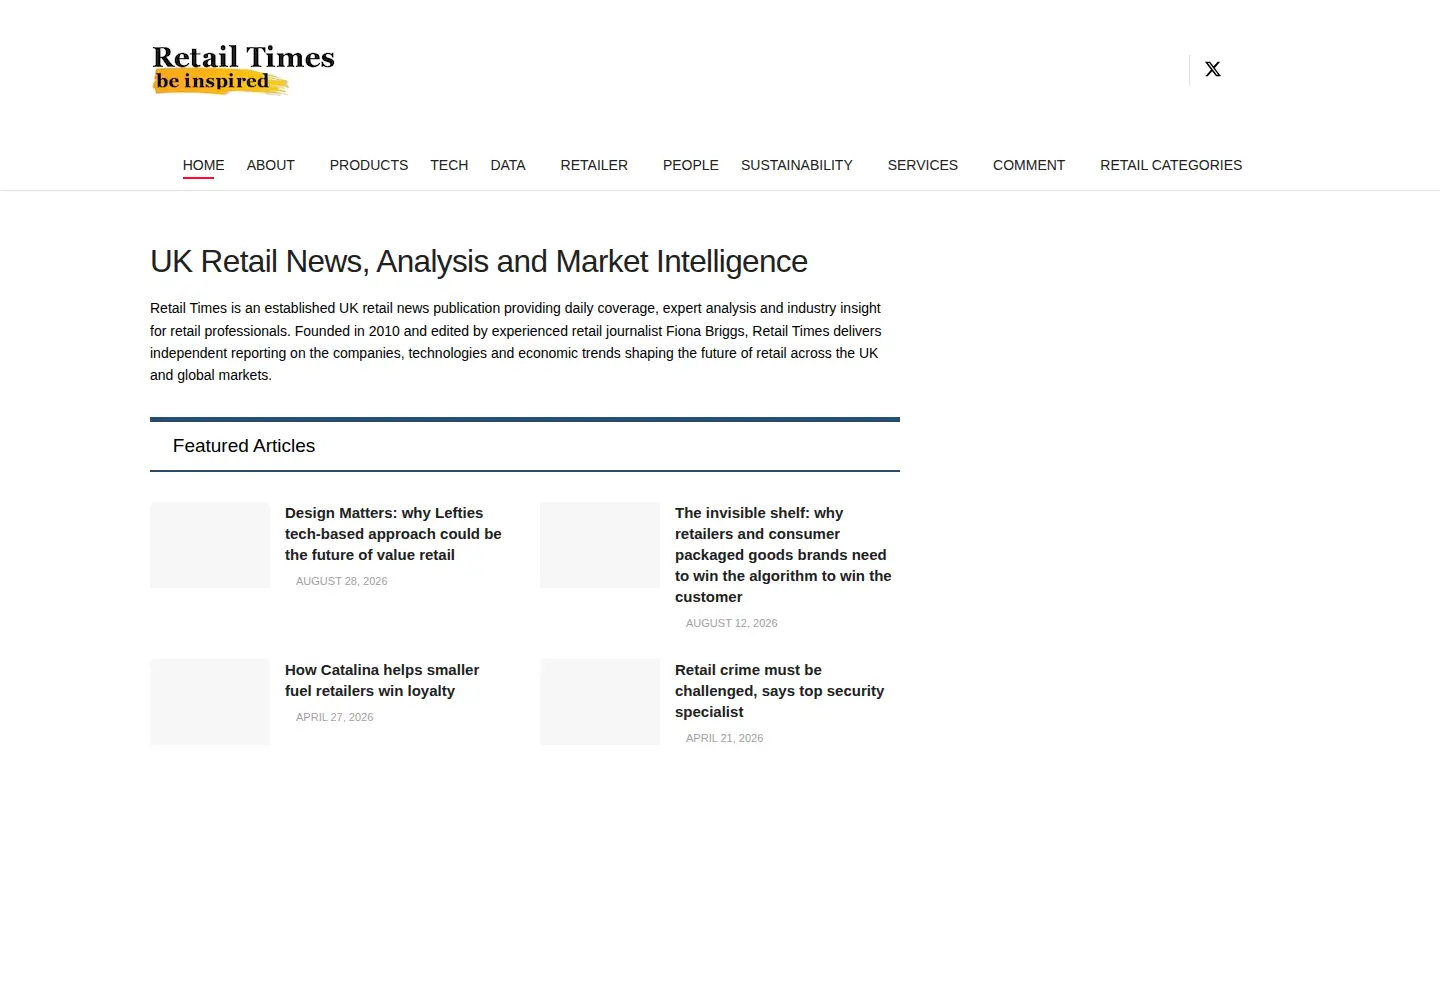Click the 'UK Retail News, Analysis and Market Intelligence' heading
Screen dimensions: 1440x1000
479,262
